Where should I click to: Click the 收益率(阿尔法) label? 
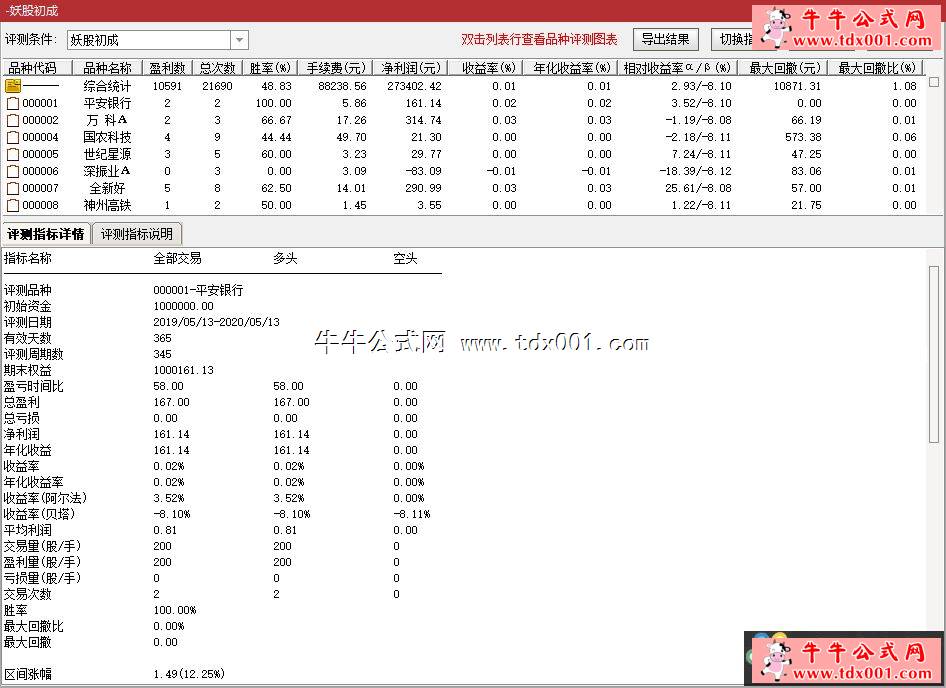[45, 498]
